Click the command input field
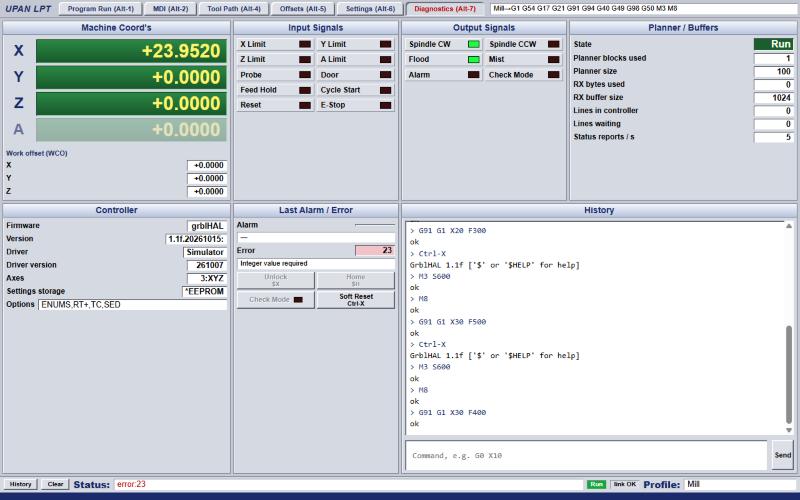800x500 pixels. (x=586, y=456)
